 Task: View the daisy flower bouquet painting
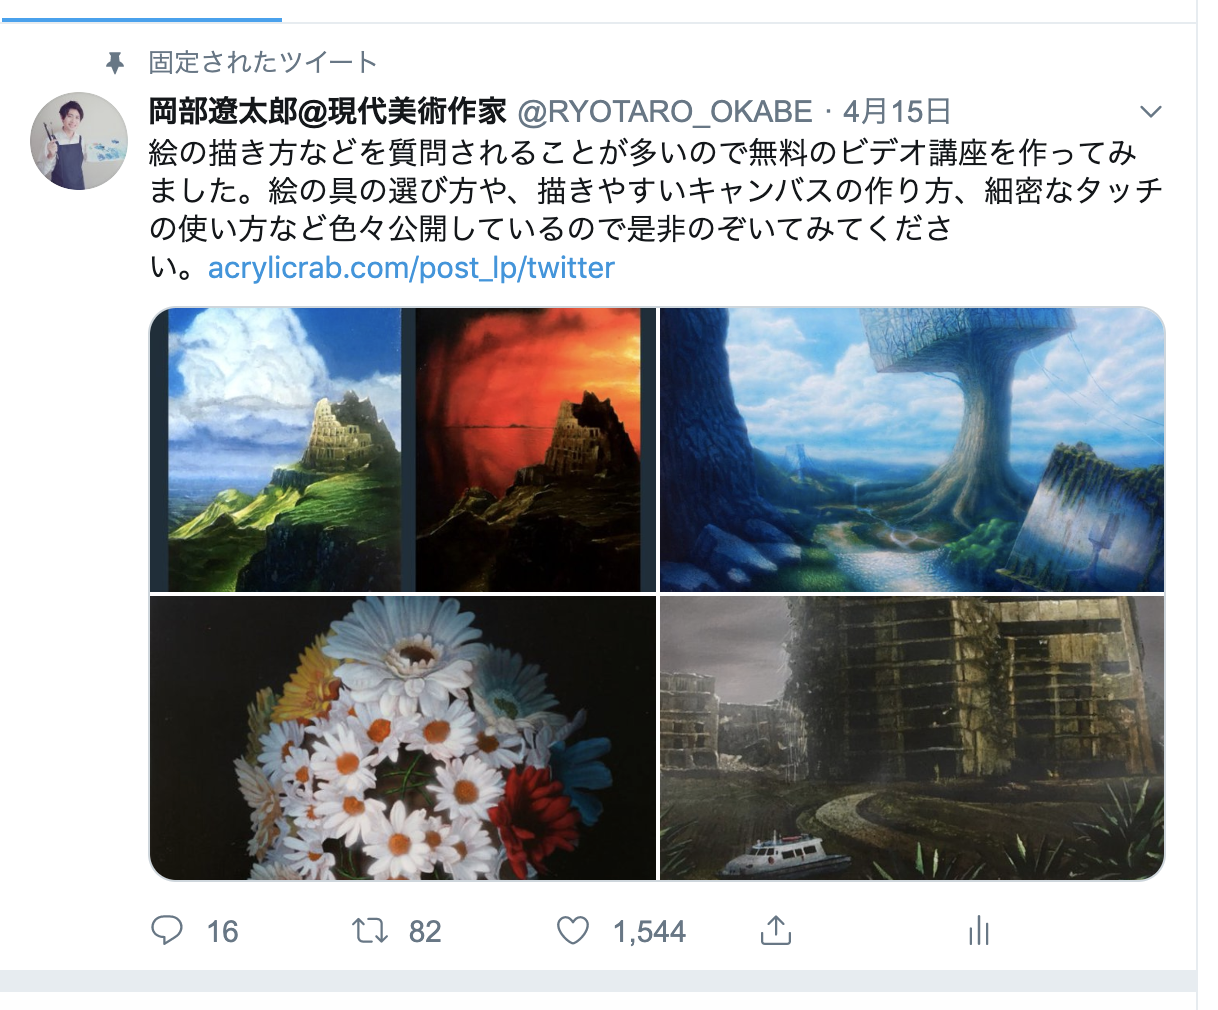(x=403, y=738)
